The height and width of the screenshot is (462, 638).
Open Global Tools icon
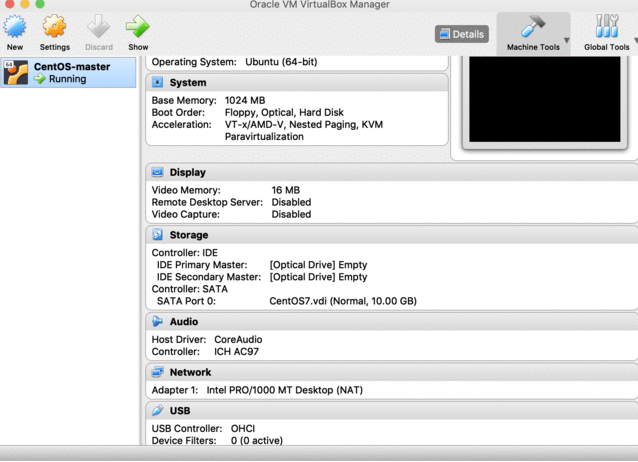pos(607,27)
